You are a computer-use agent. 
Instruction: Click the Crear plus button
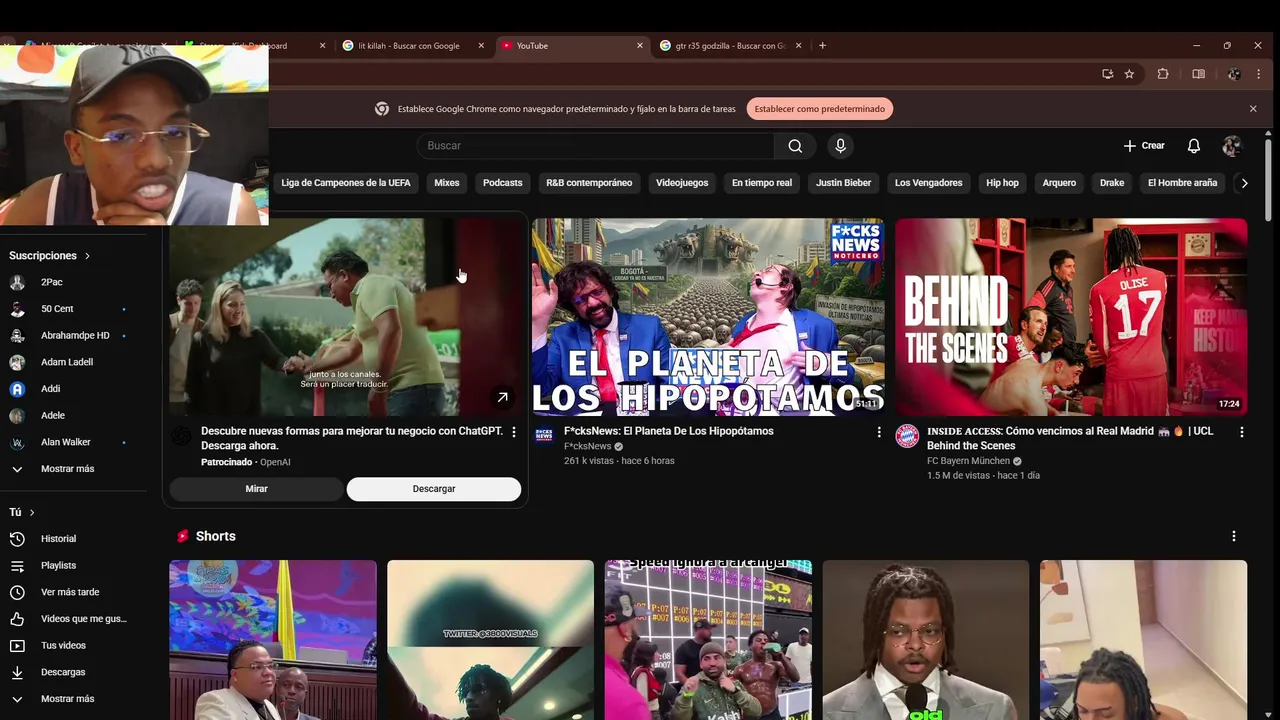click(x=1144, y=146)
